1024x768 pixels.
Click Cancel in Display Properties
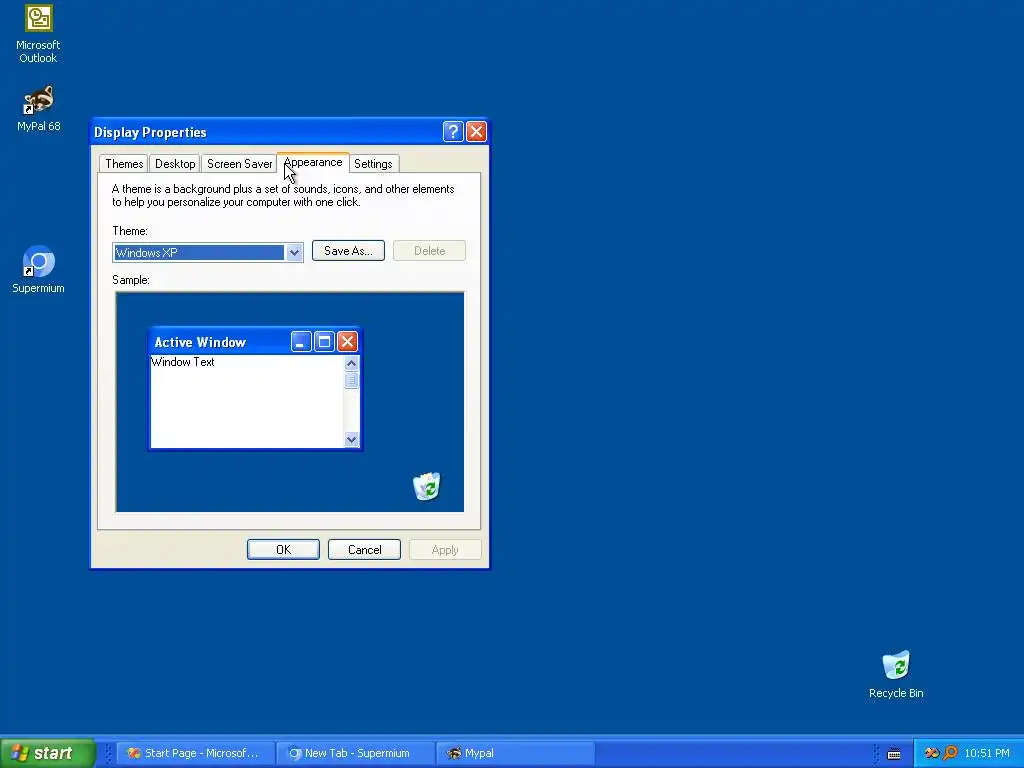point(364,550)
